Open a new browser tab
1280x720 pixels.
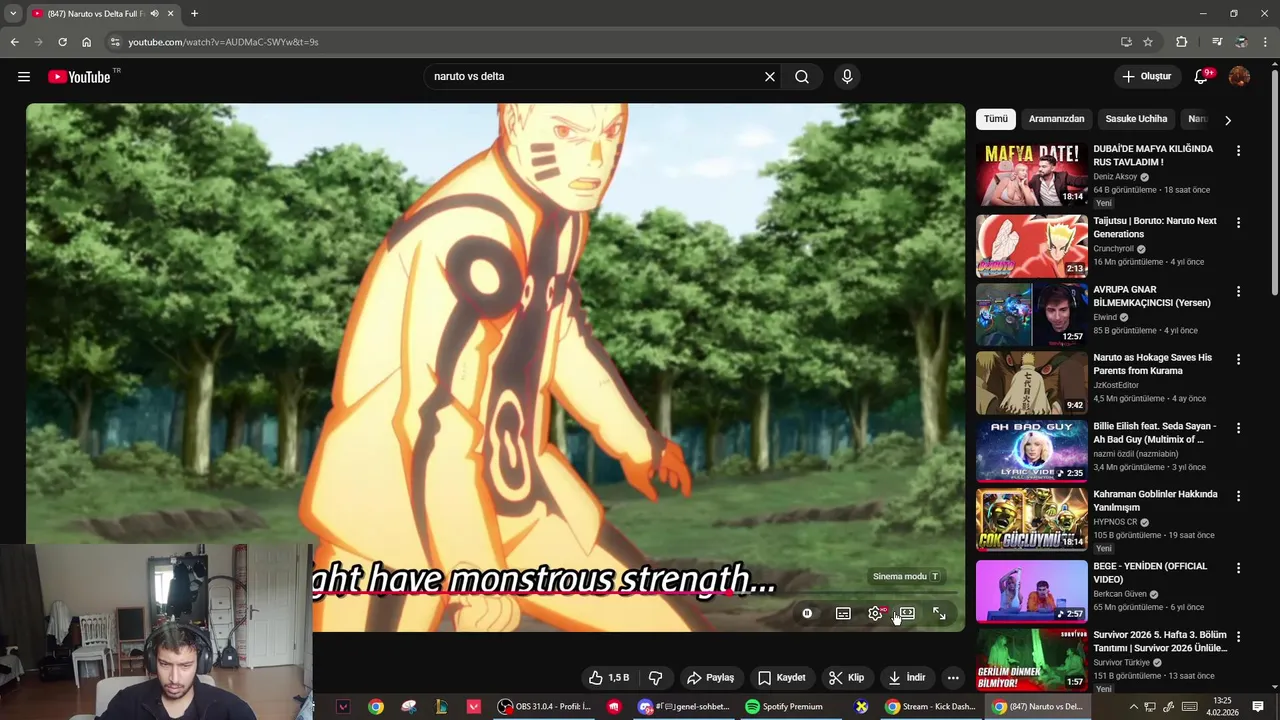click(194, 14)
